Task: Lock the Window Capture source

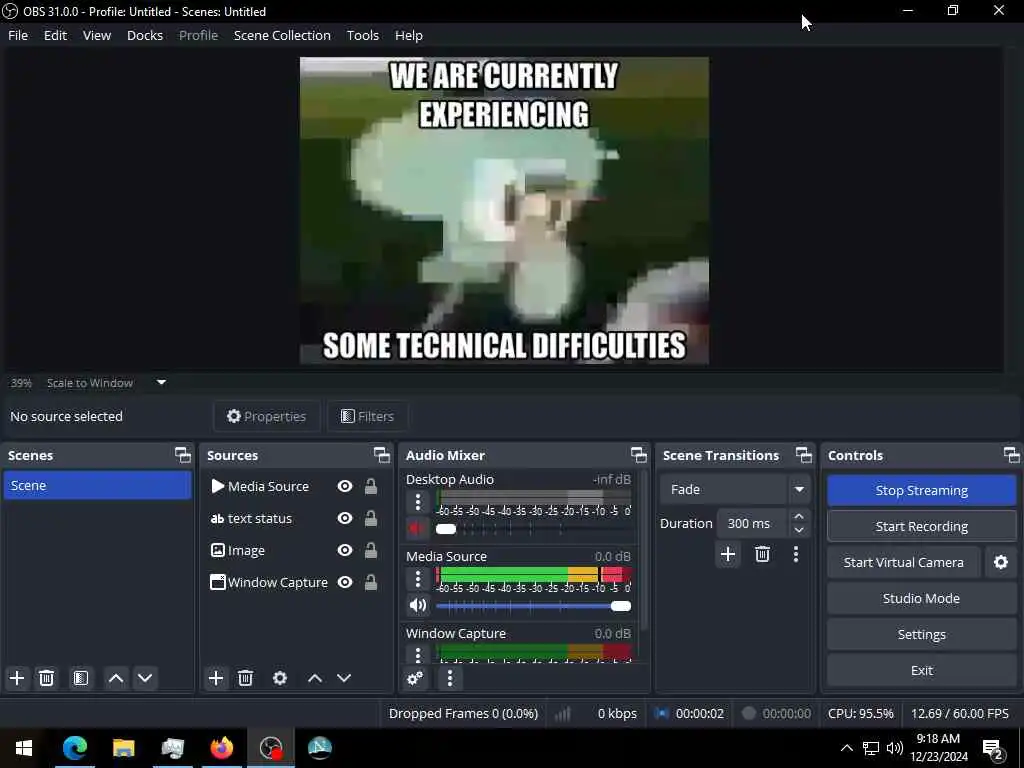Action: coord(371,583)
